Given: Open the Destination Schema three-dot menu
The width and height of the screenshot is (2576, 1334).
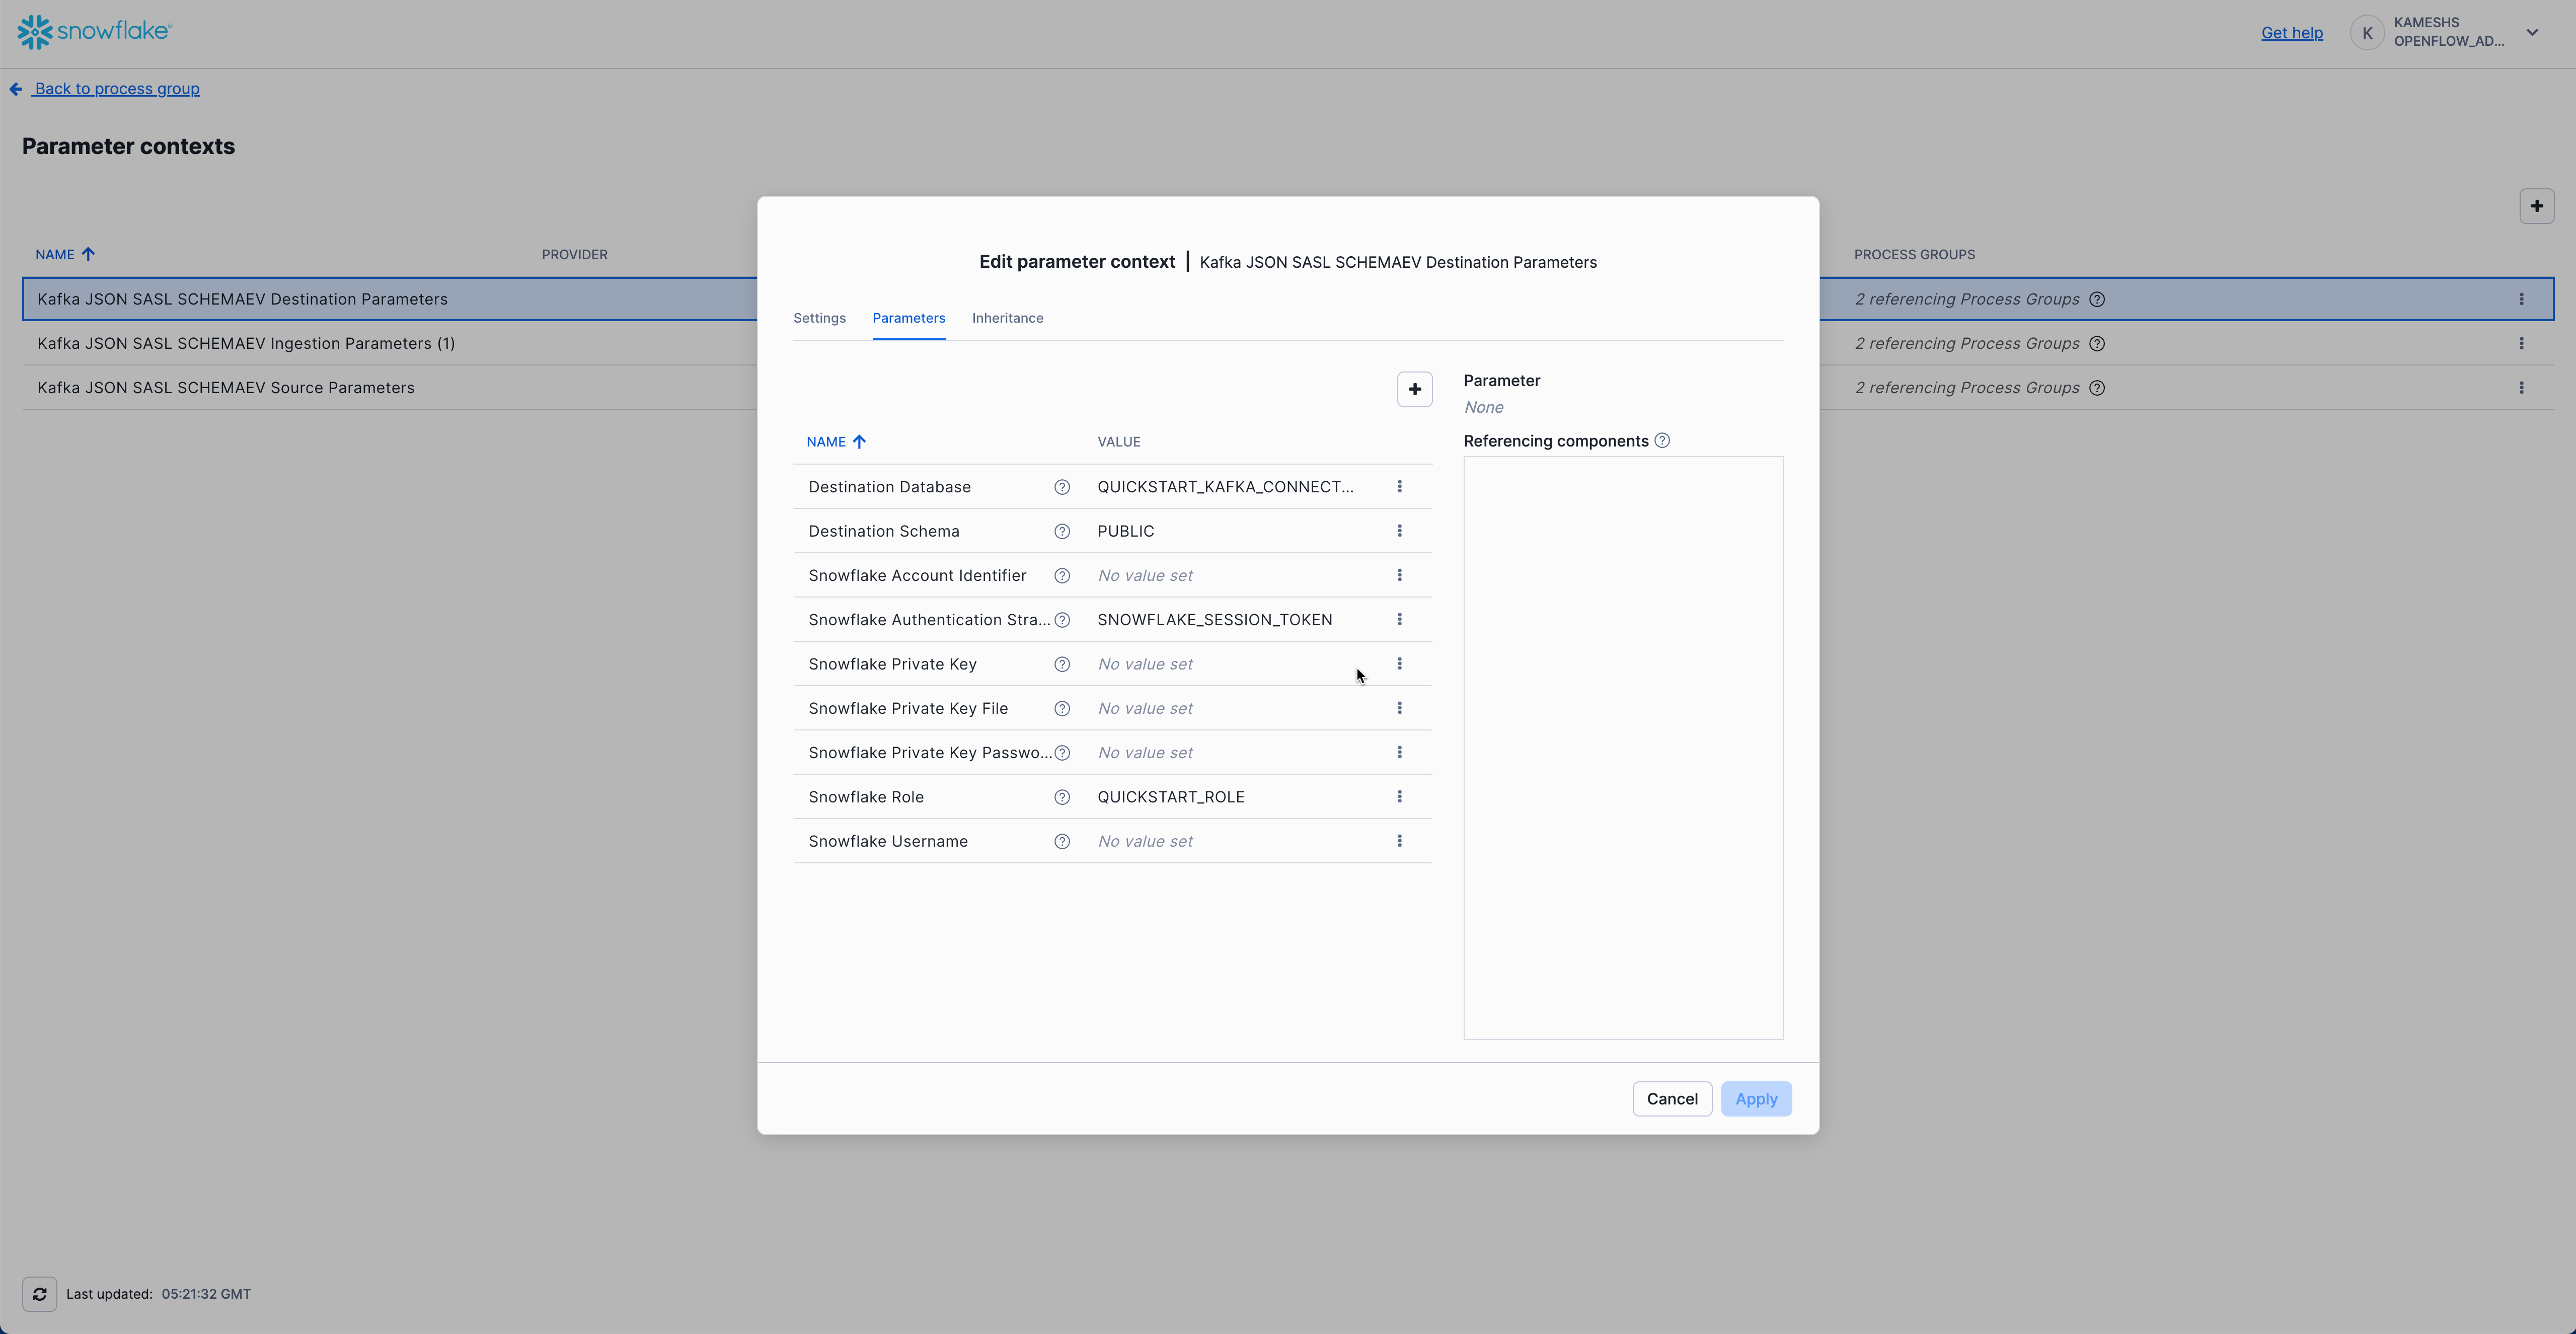Looking at the screenshot, I should [1399, 531].
